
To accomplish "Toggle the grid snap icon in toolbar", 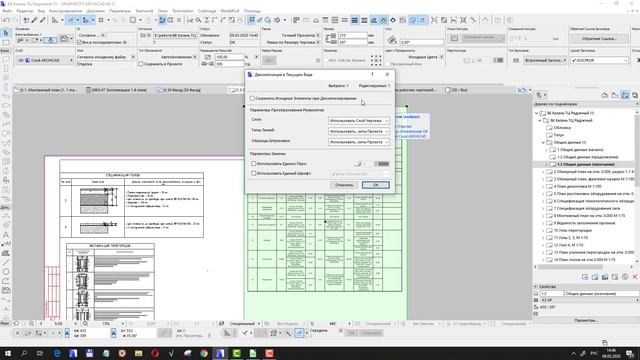I will pos(101,20).
